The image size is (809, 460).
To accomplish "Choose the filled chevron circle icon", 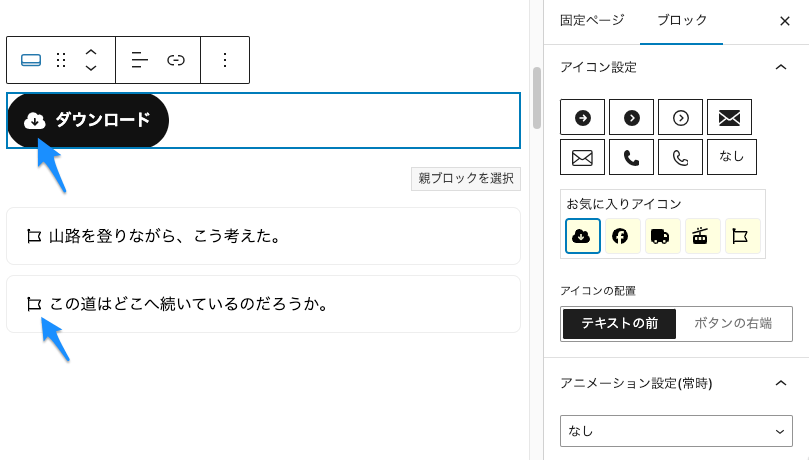I will pyautogui.click(x=632, y=118).
